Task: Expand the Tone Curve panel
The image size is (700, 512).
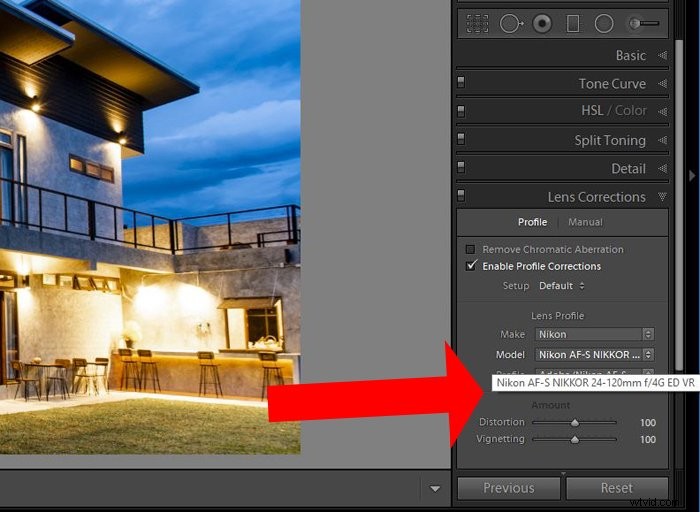Action: pos(662,83)
